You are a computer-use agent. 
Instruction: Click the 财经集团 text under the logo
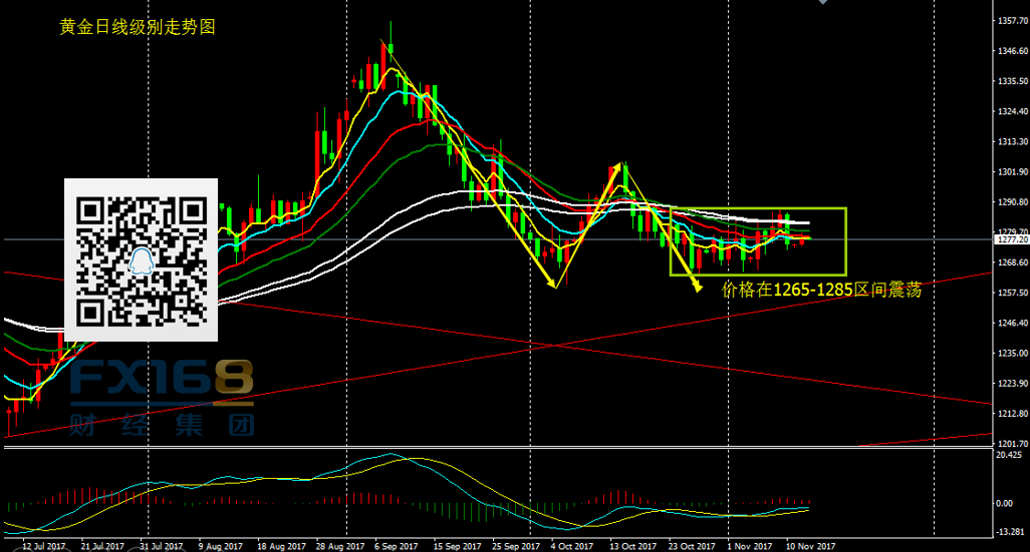(x=161, y=425)
